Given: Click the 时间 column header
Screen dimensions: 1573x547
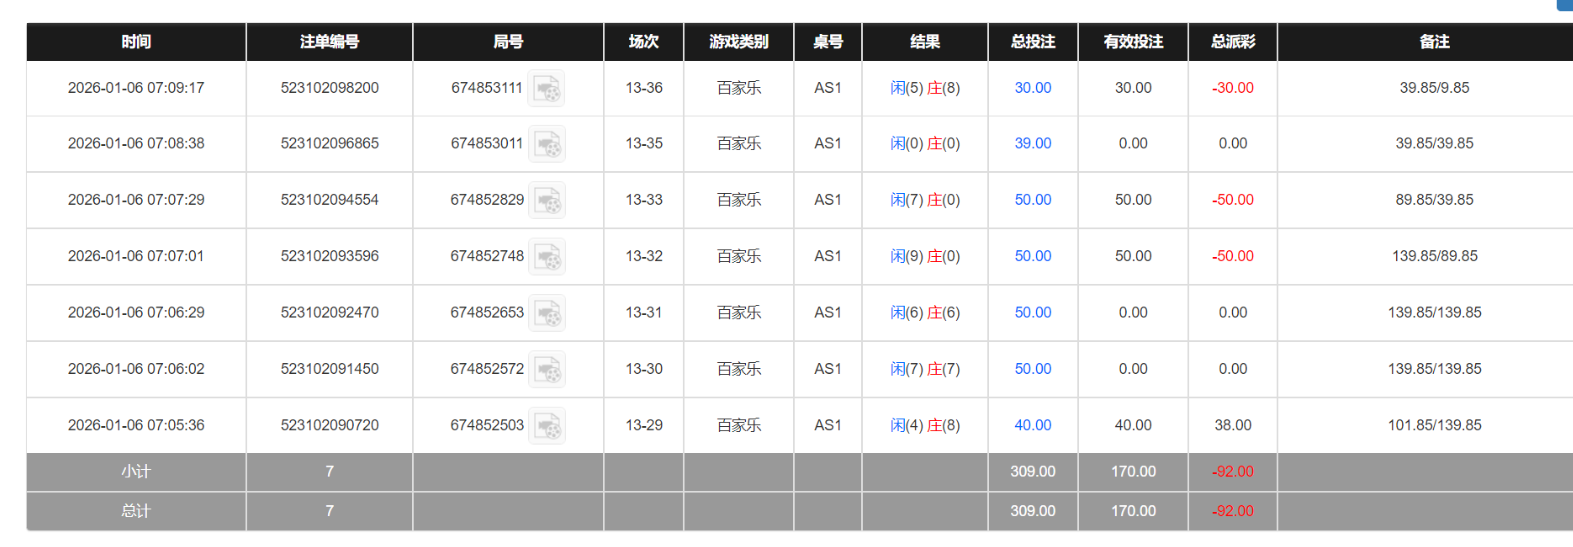Looking at the screenshot, I should pos(136,42).
